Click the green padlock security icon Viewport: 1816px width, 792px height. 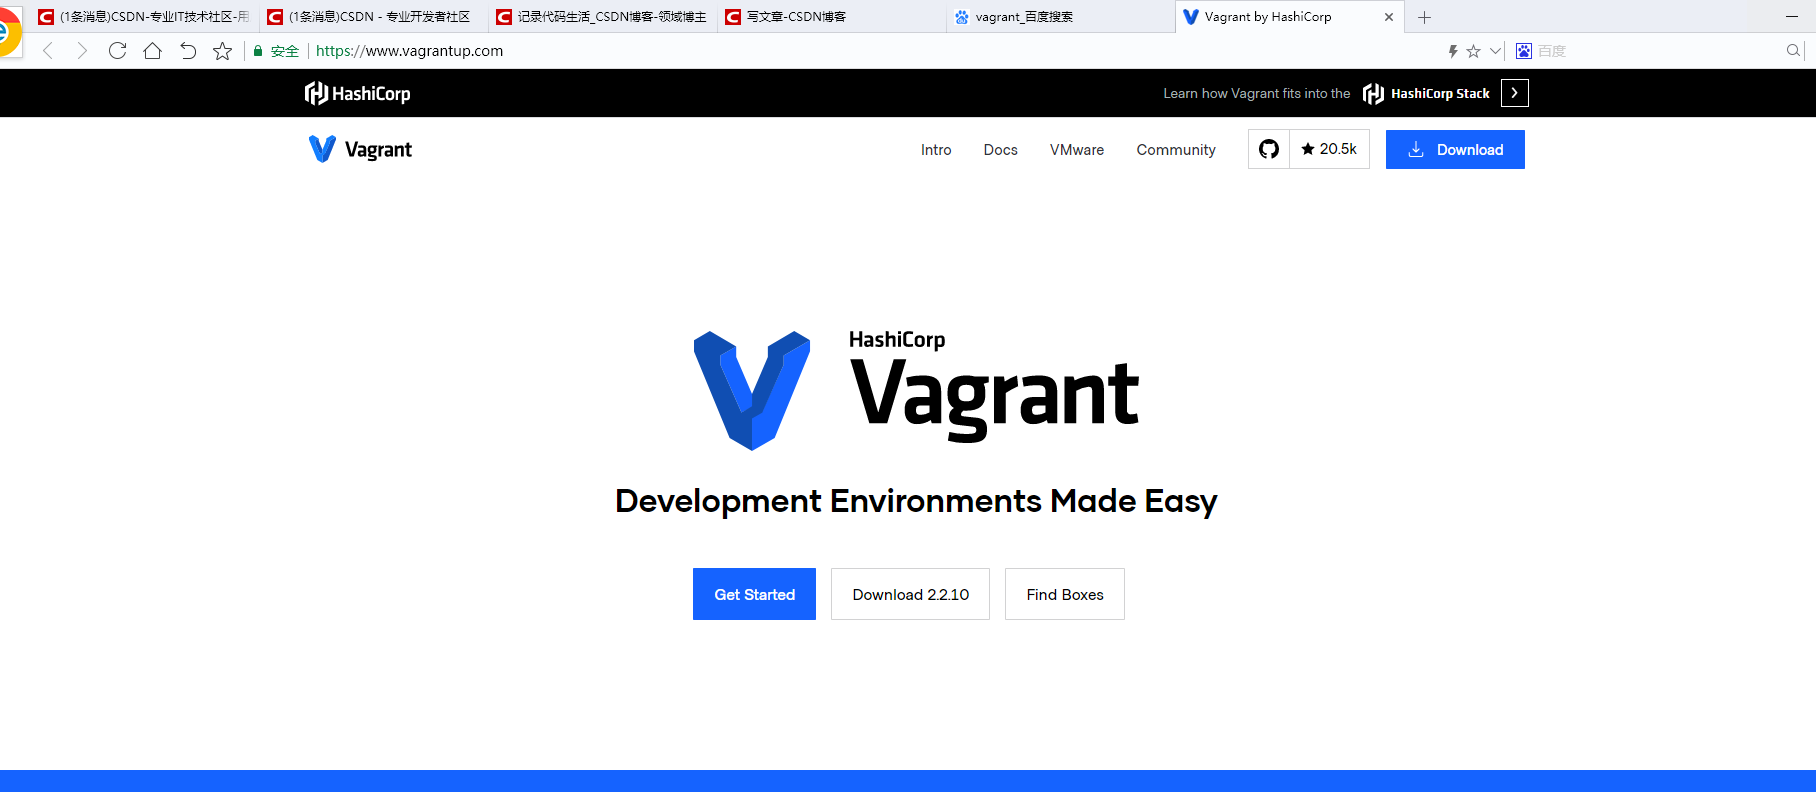point(258,51)
